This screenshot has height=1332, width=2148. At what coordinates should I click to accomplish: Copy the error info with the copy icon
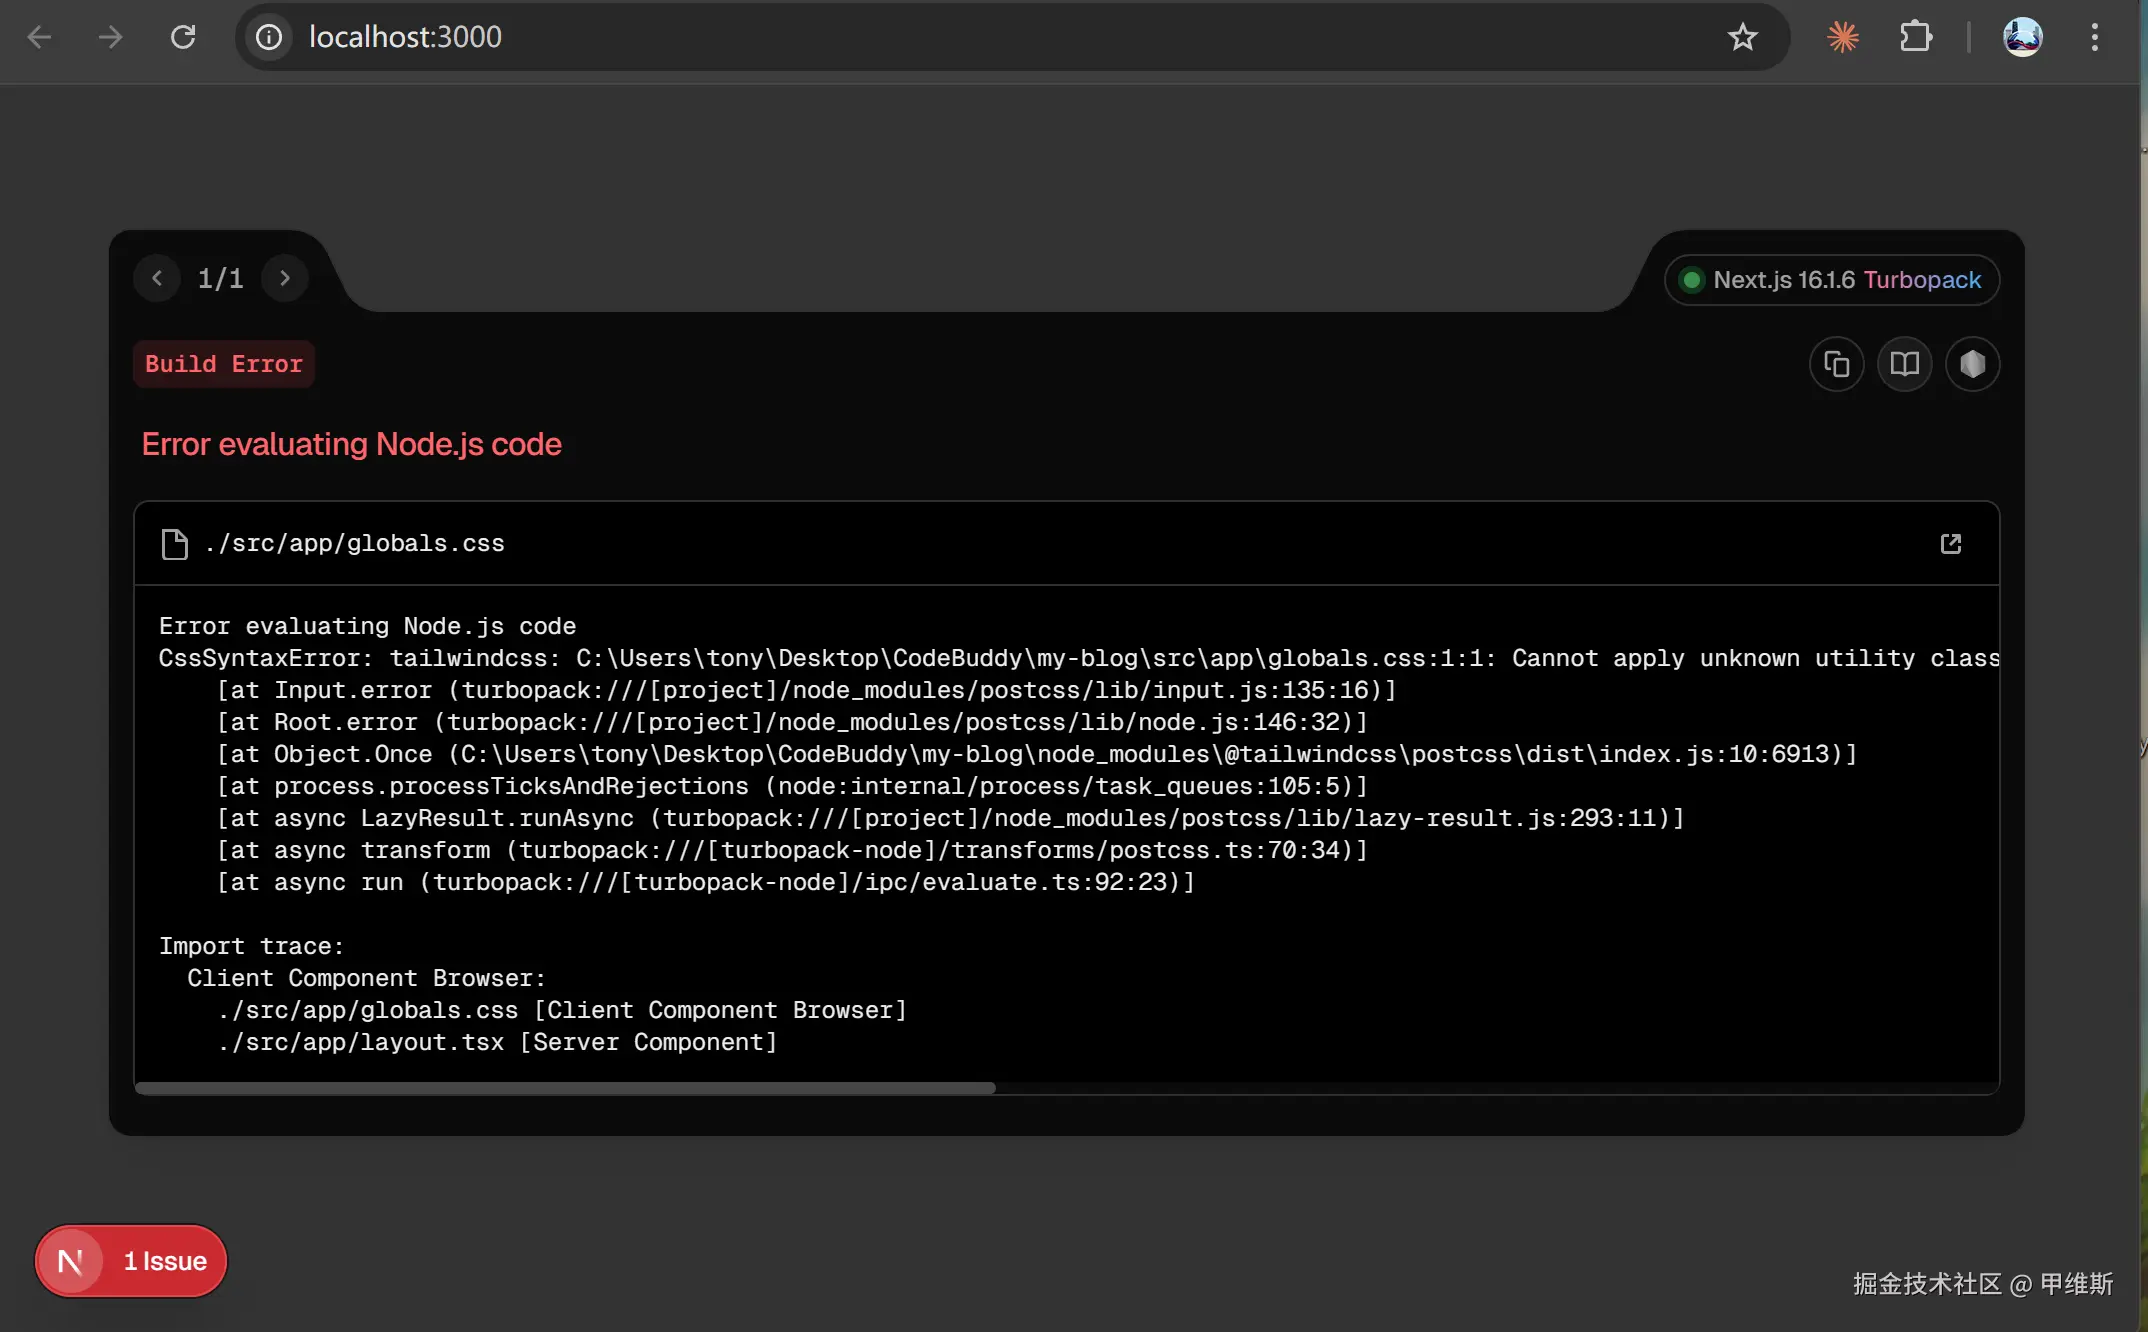pyautogui.click(x=1836, y=364)
